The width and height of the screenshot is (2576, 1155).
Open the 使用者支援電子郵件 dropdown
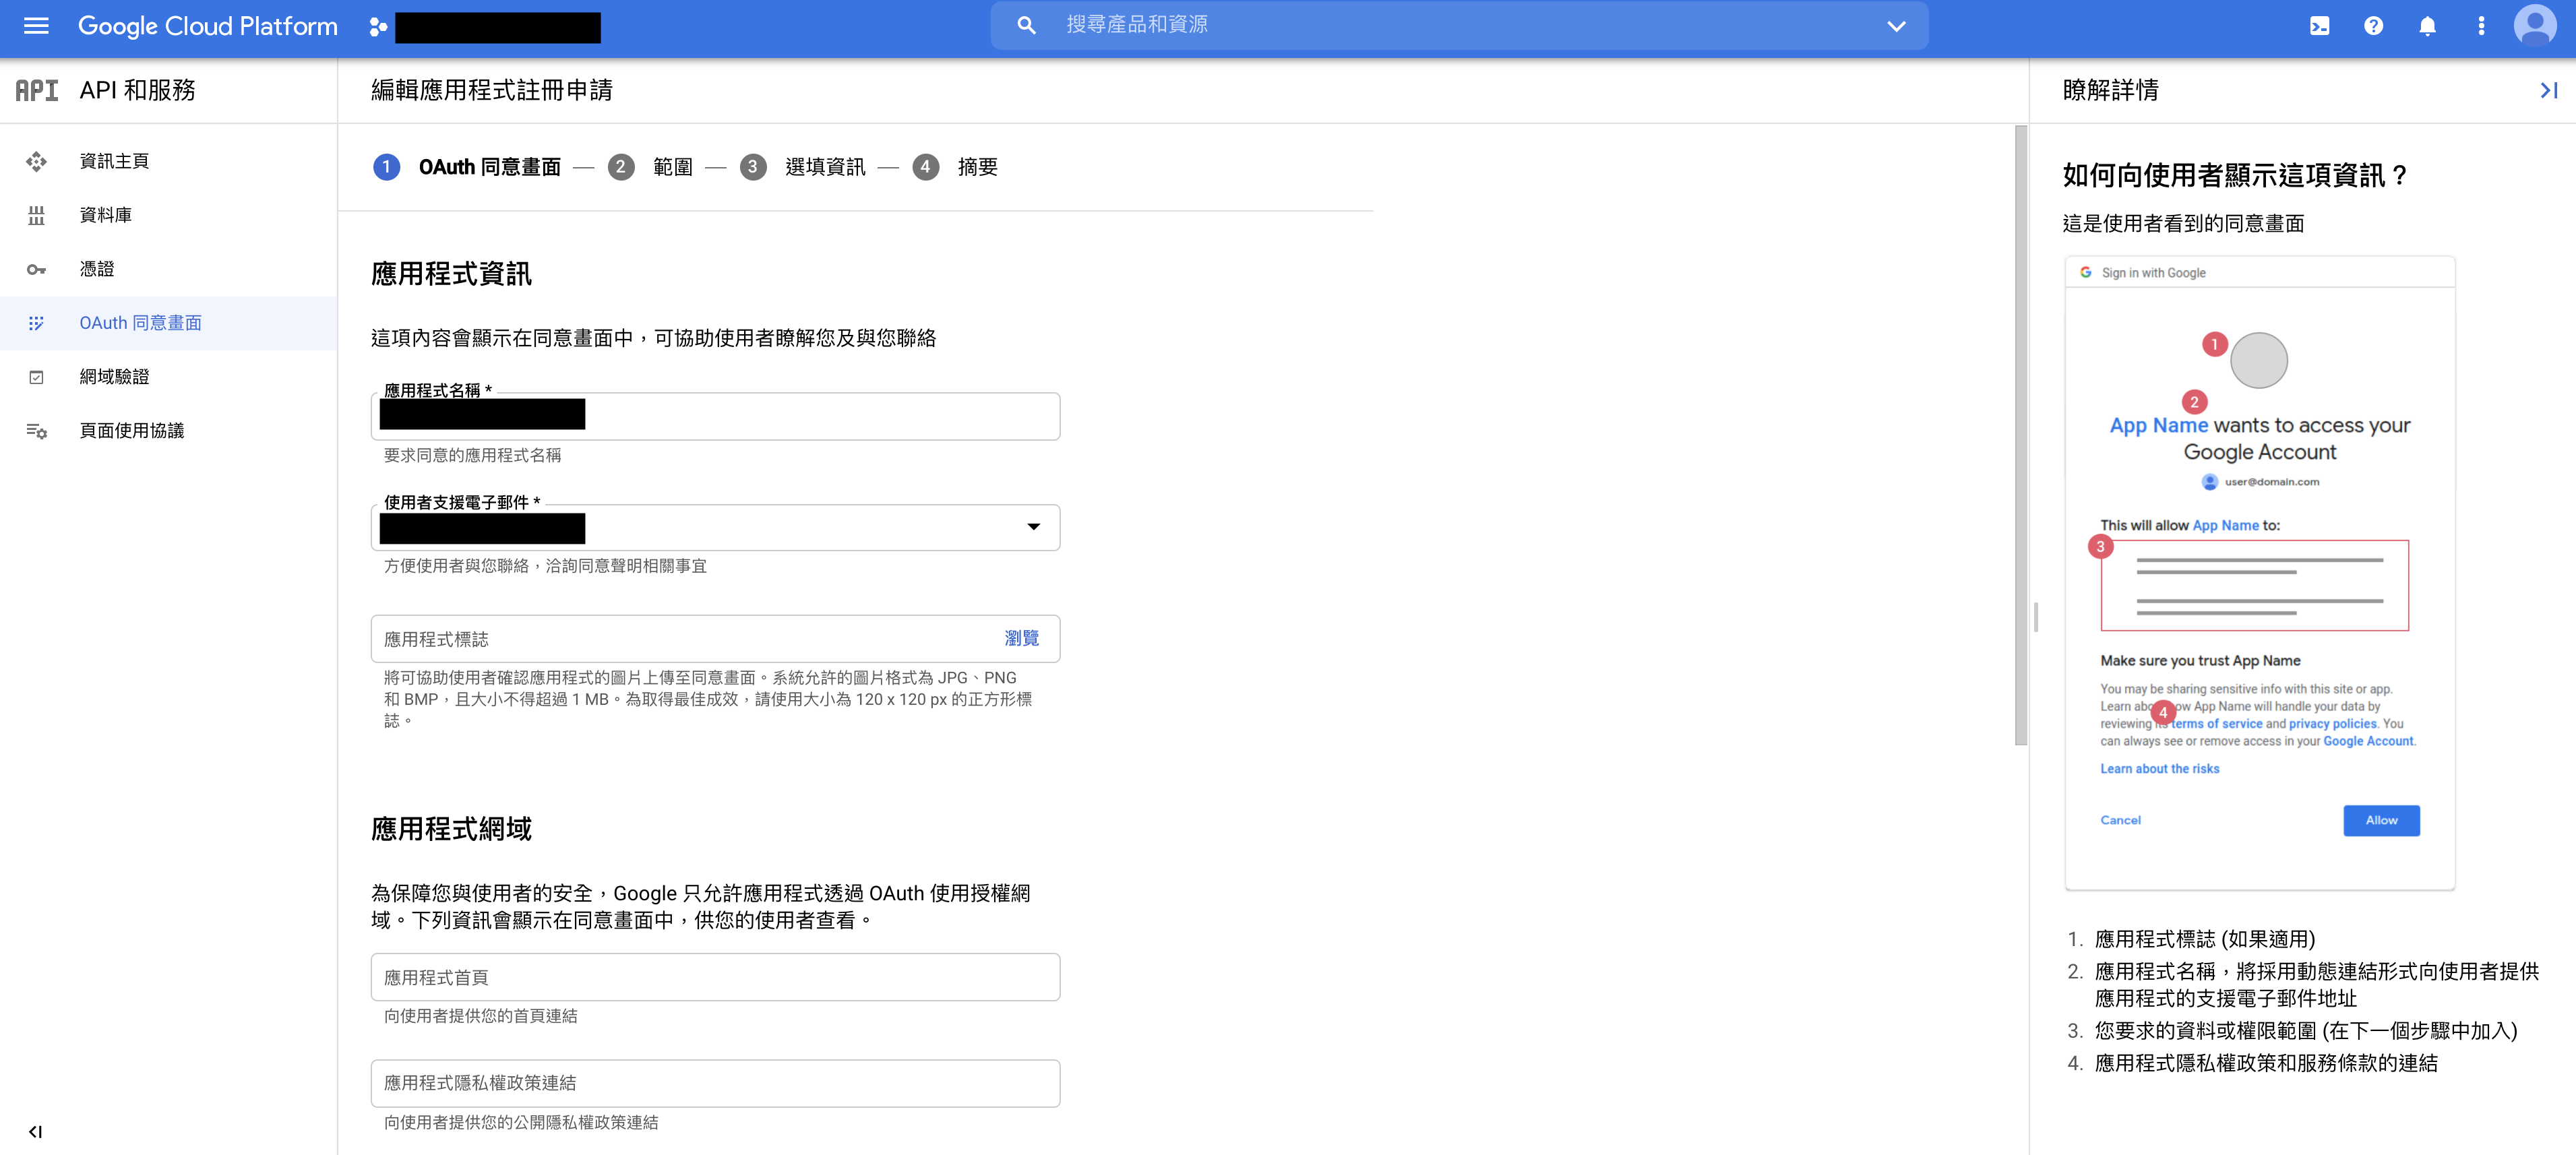[715, 527]
